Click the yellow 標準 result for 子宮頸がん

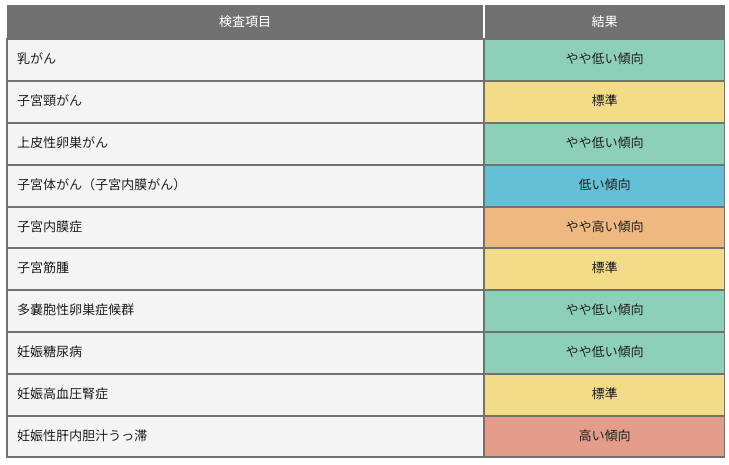pos(604,101)
